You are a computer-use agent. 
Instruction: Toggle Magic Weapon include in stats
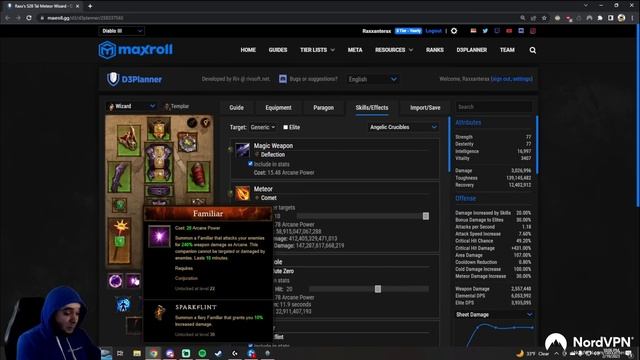point(250,164)
